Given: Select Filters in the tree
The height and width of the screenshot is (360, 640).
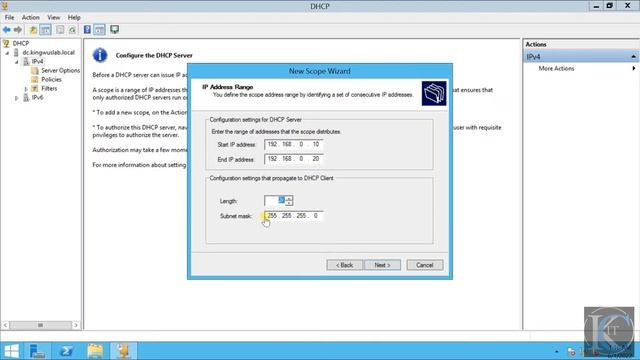Looking at the screenshot, I should (49, 89).
